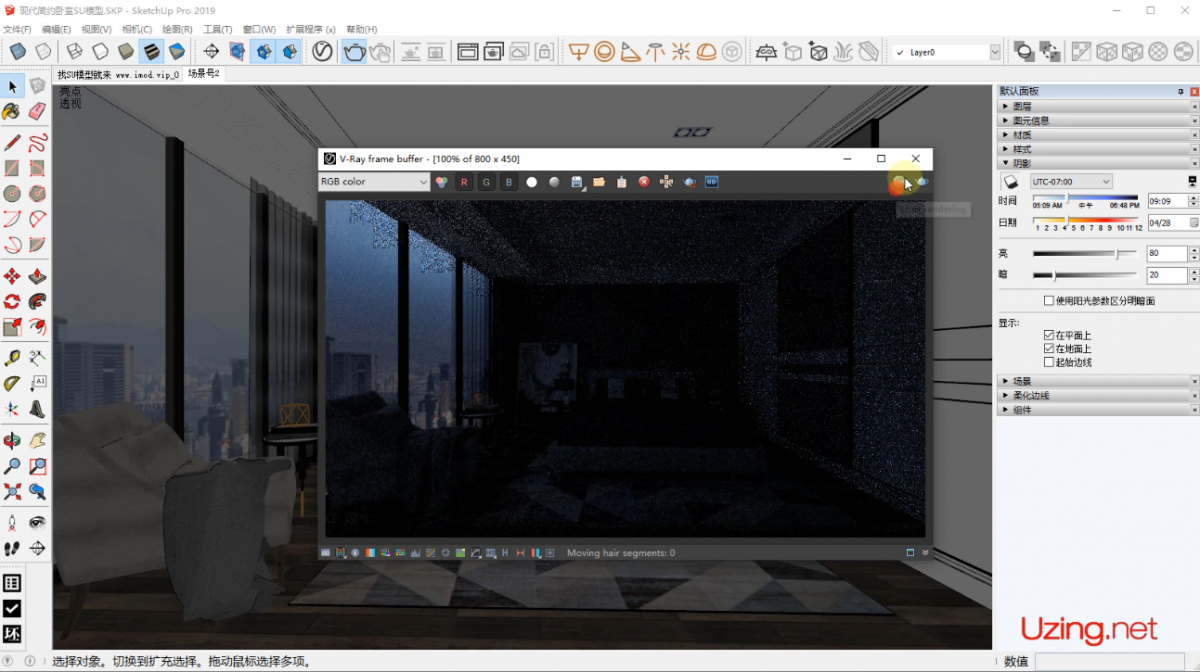1200x672 pixels.
Task: Click the save image icon in frame buffer
Action: point(577,182)
